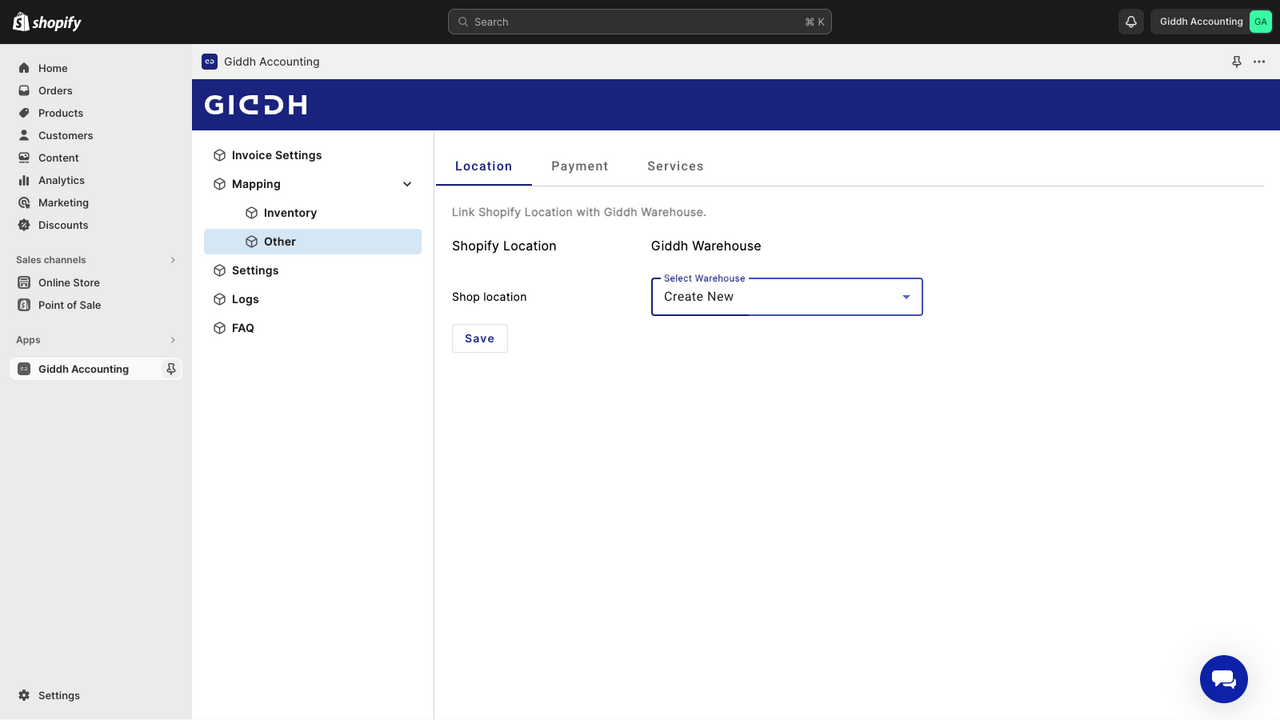Click the Settings gear icon
This screenshot has height=720, width=1280.
(x=24, y=696)
